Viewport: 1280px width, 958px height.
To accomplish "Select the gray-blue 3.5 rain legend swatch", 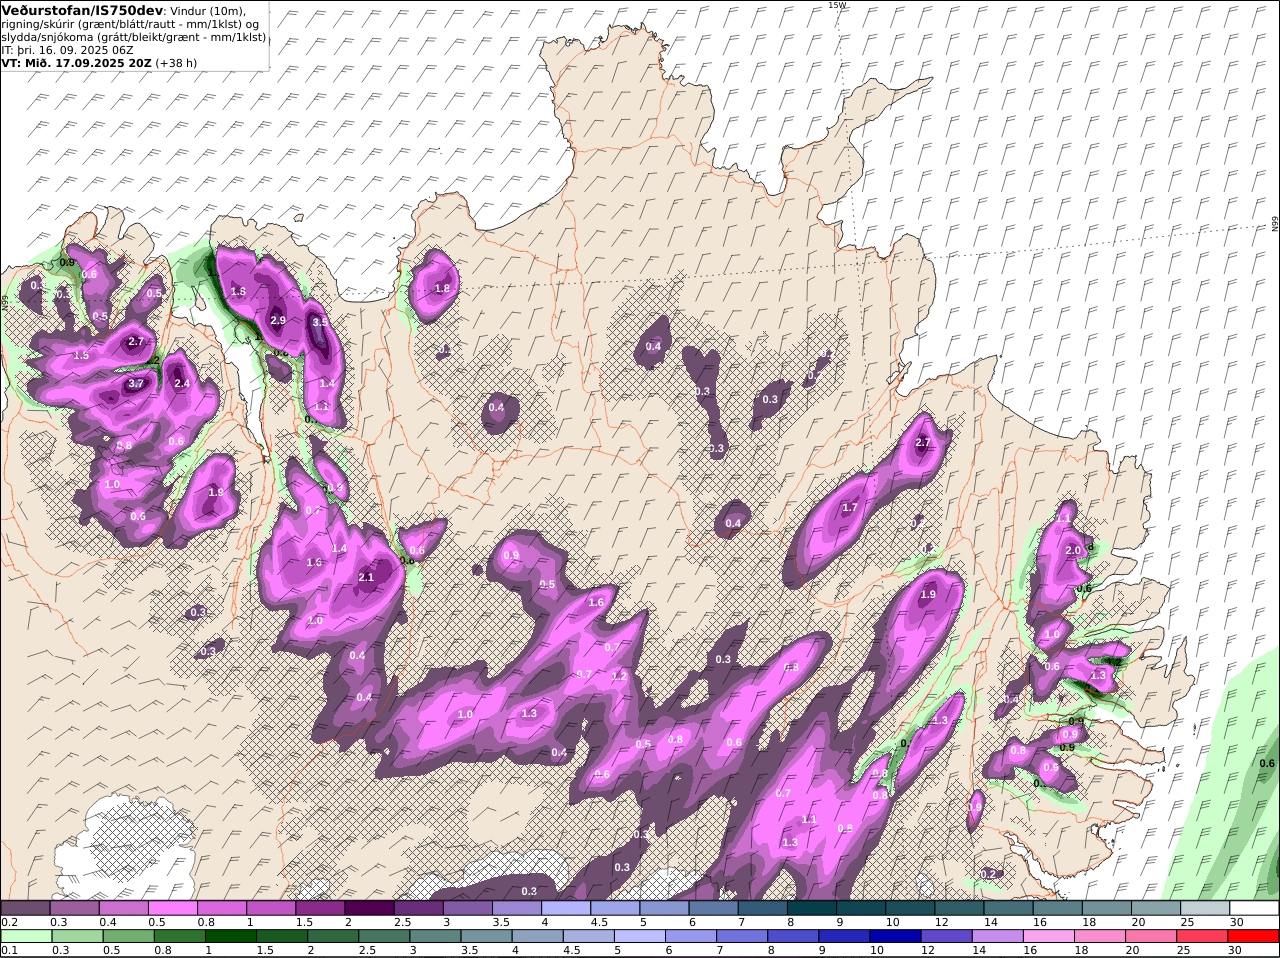I will click(487, 936).
